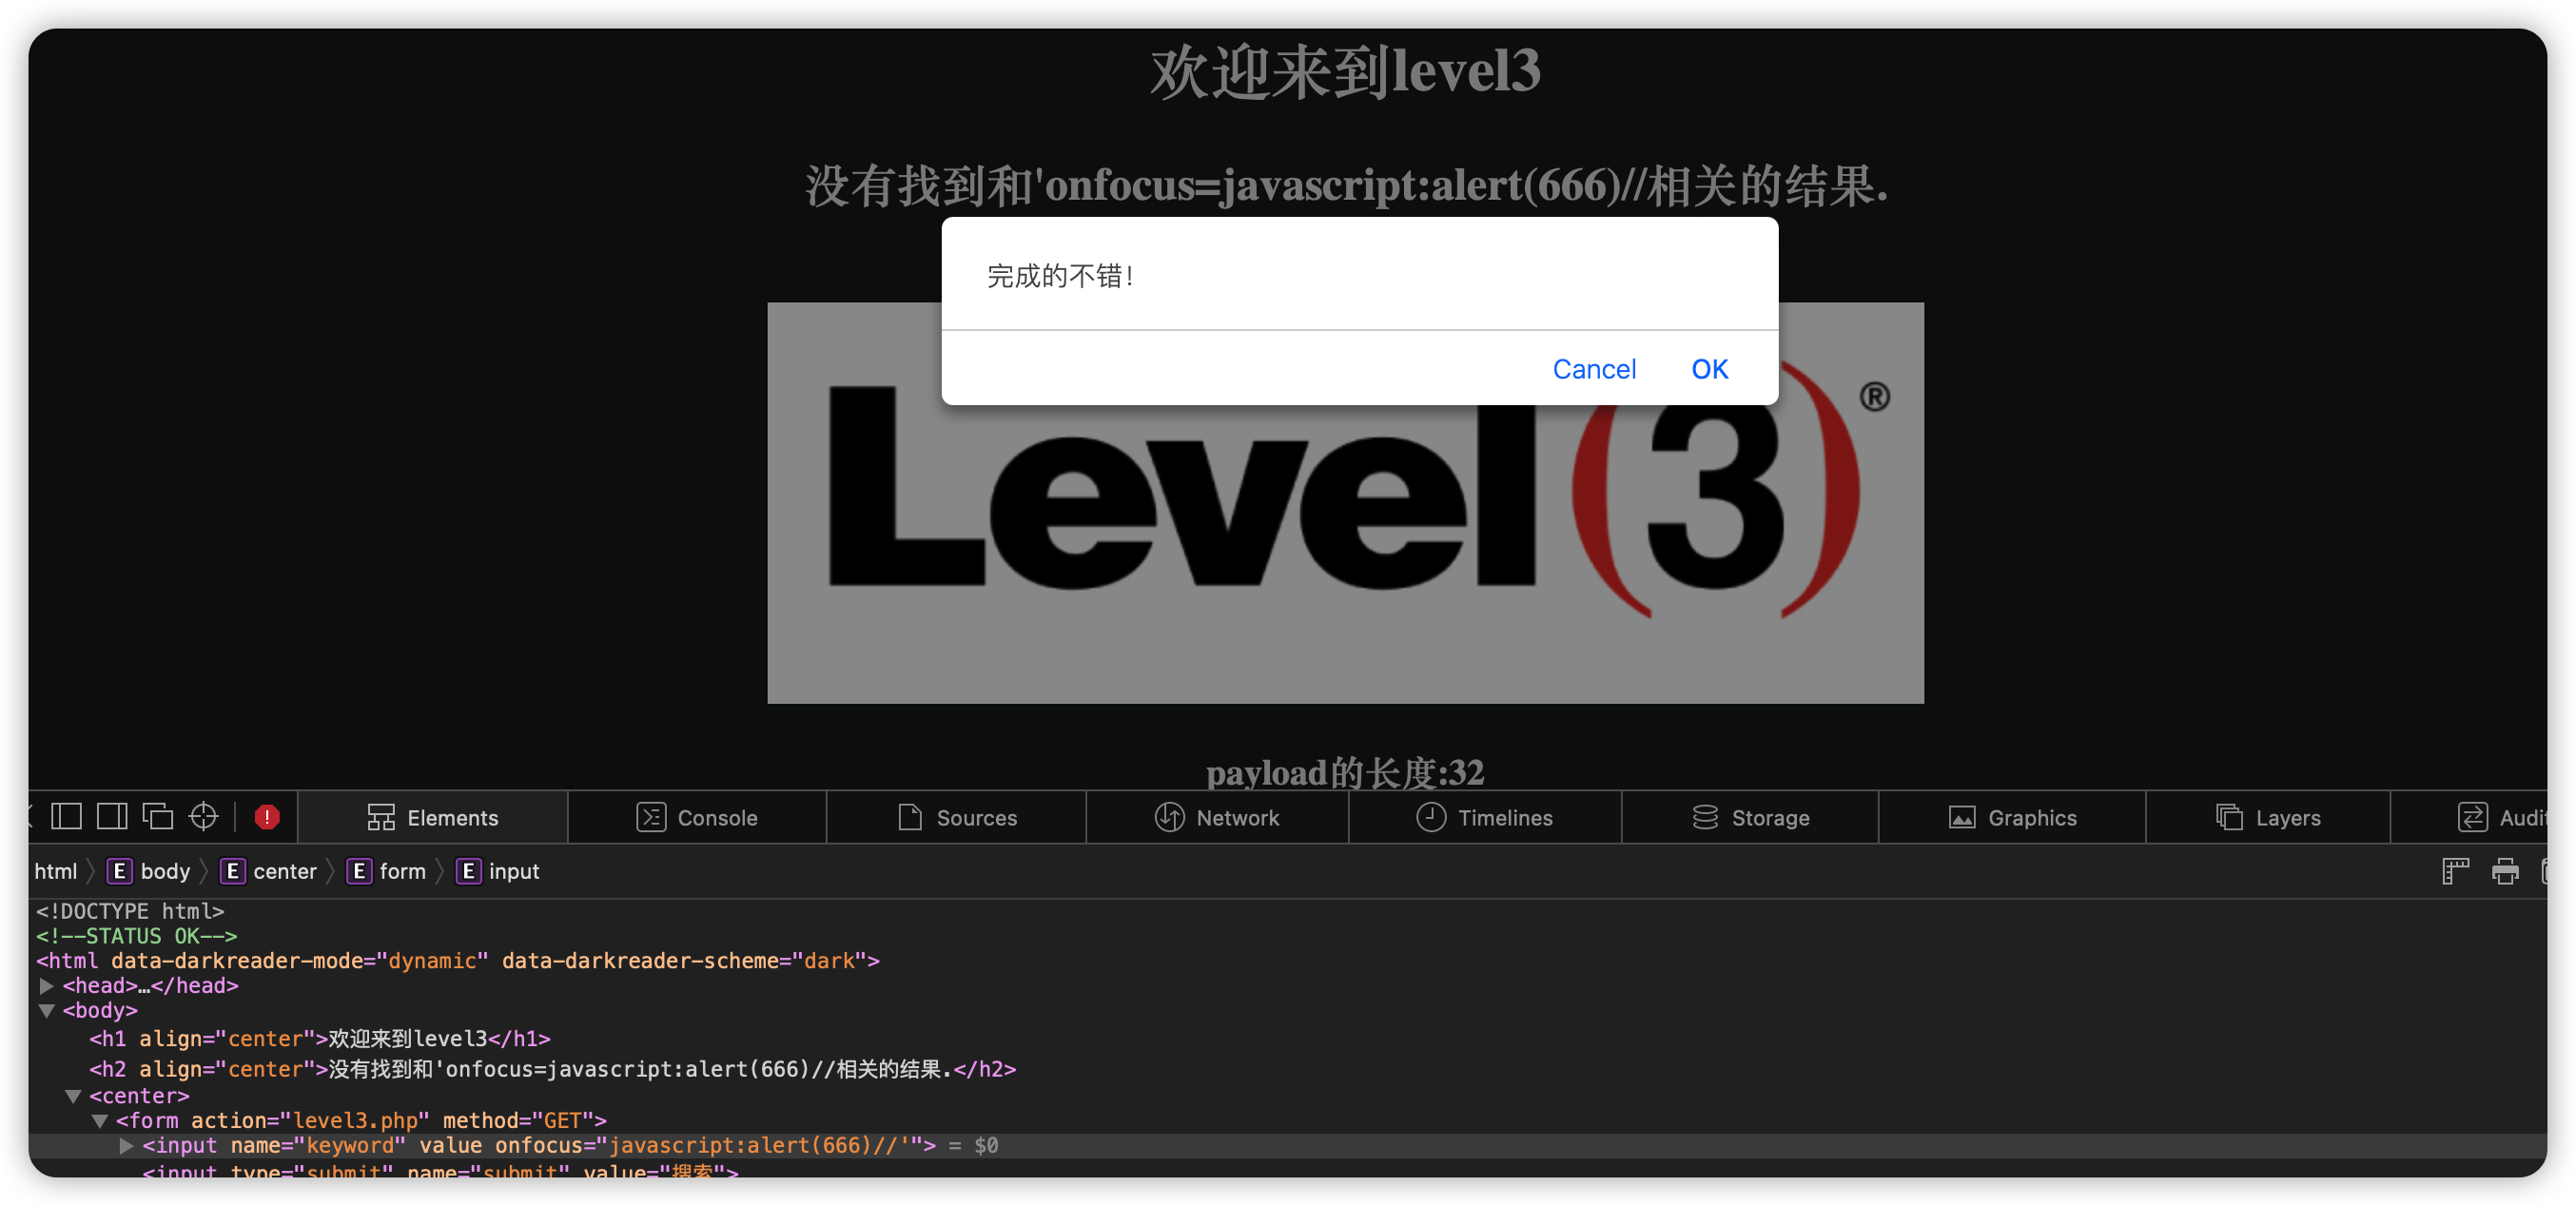The image size is (2576, 1206).
Task: Click Cancel in the alert dialog
Action: [1594, 369]
